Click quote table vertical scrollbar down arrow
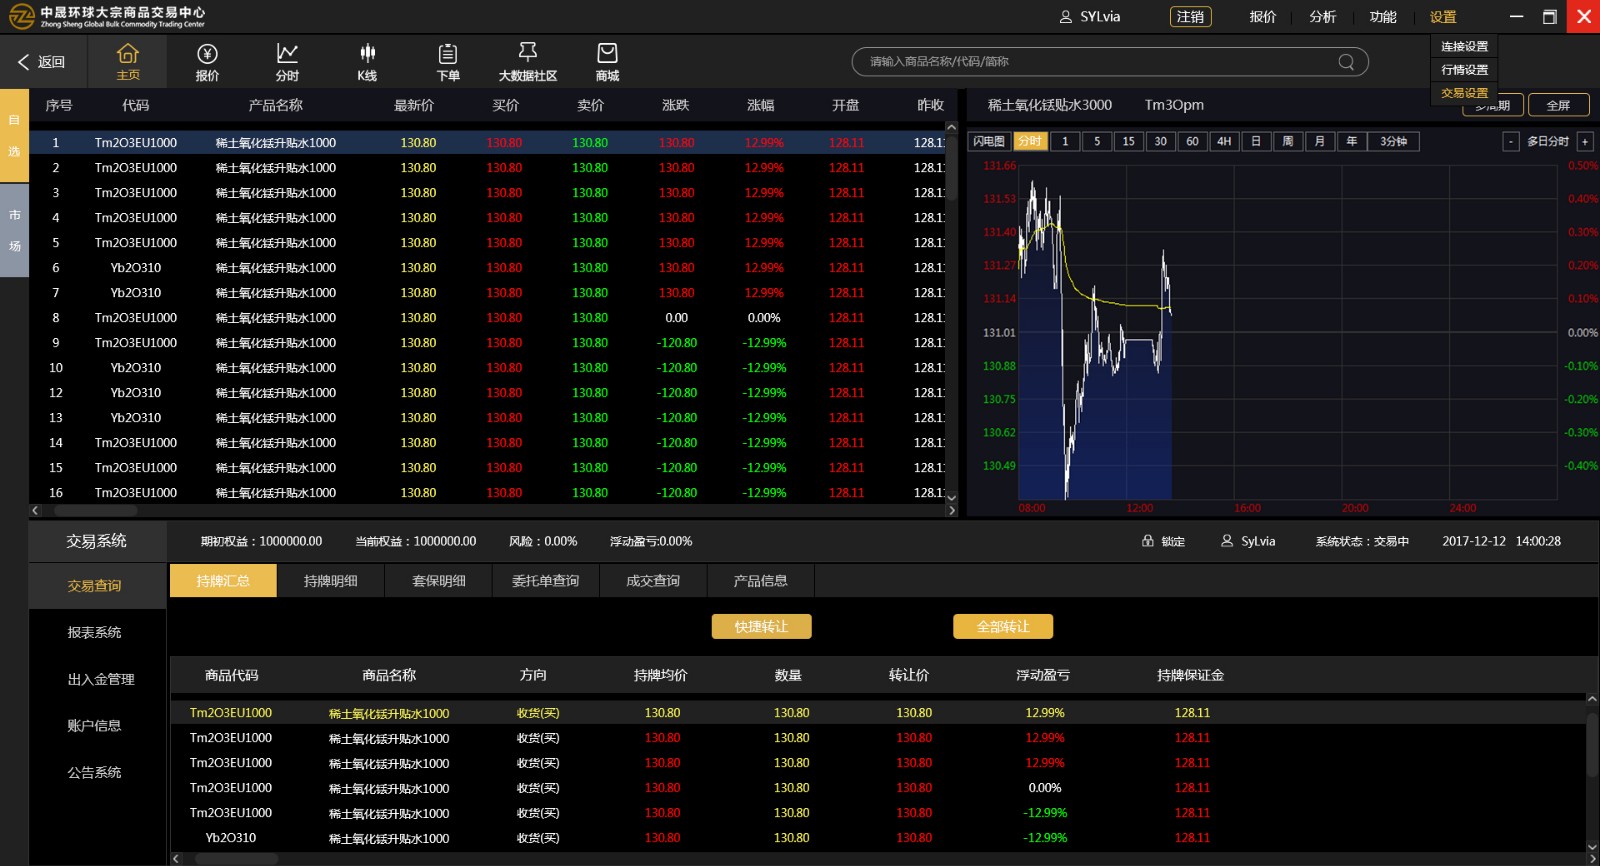 952,497
